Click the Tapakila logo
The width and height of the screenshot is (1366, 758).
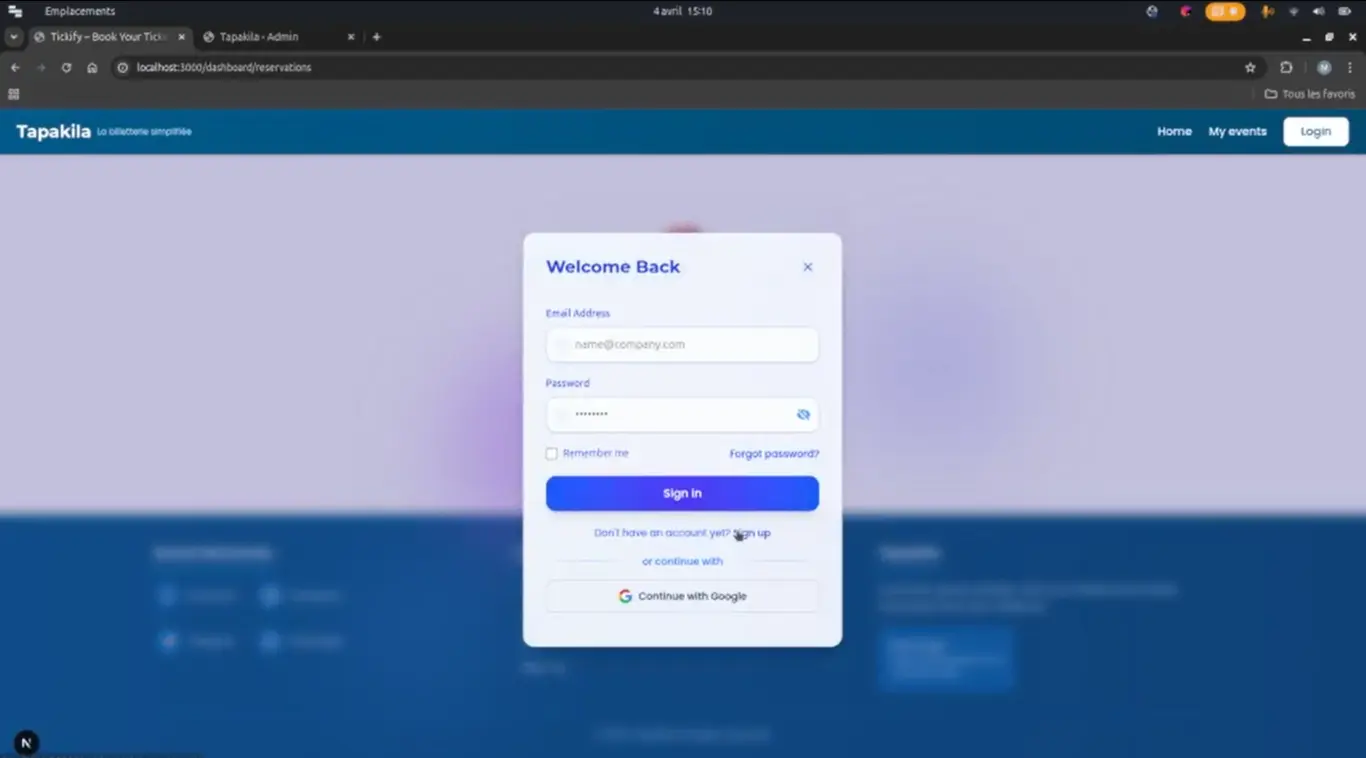[53, 132]
